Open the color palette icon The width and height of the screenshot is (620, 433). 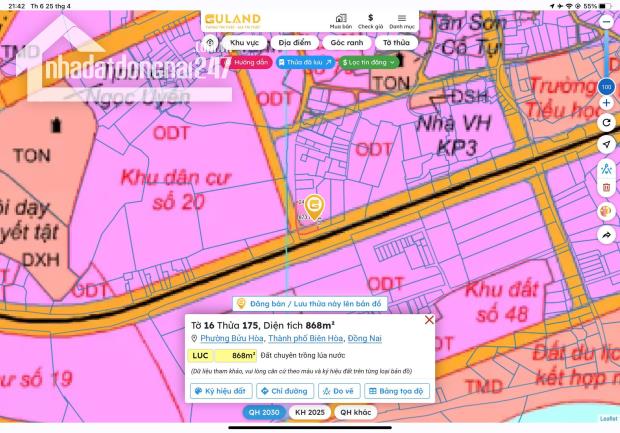[x=606, y=211]
